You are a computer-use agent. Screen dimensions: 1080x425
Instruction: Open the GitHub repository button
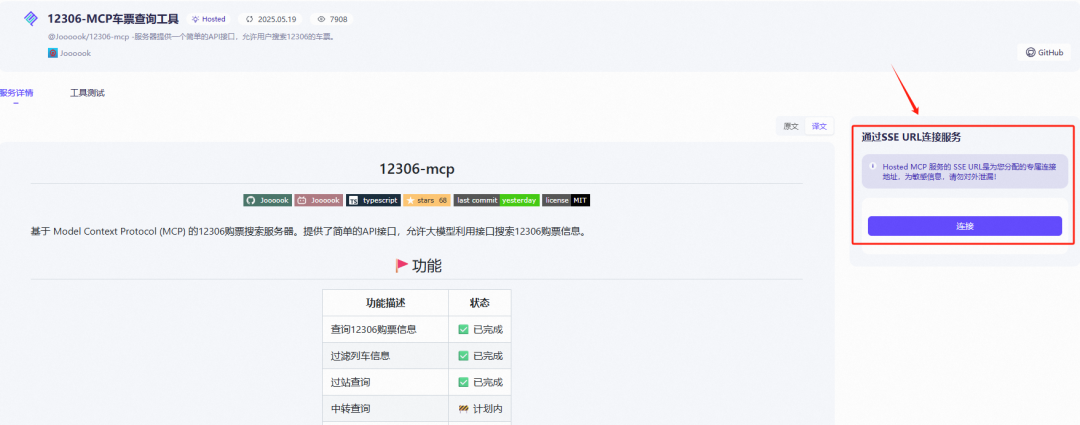1044,52
